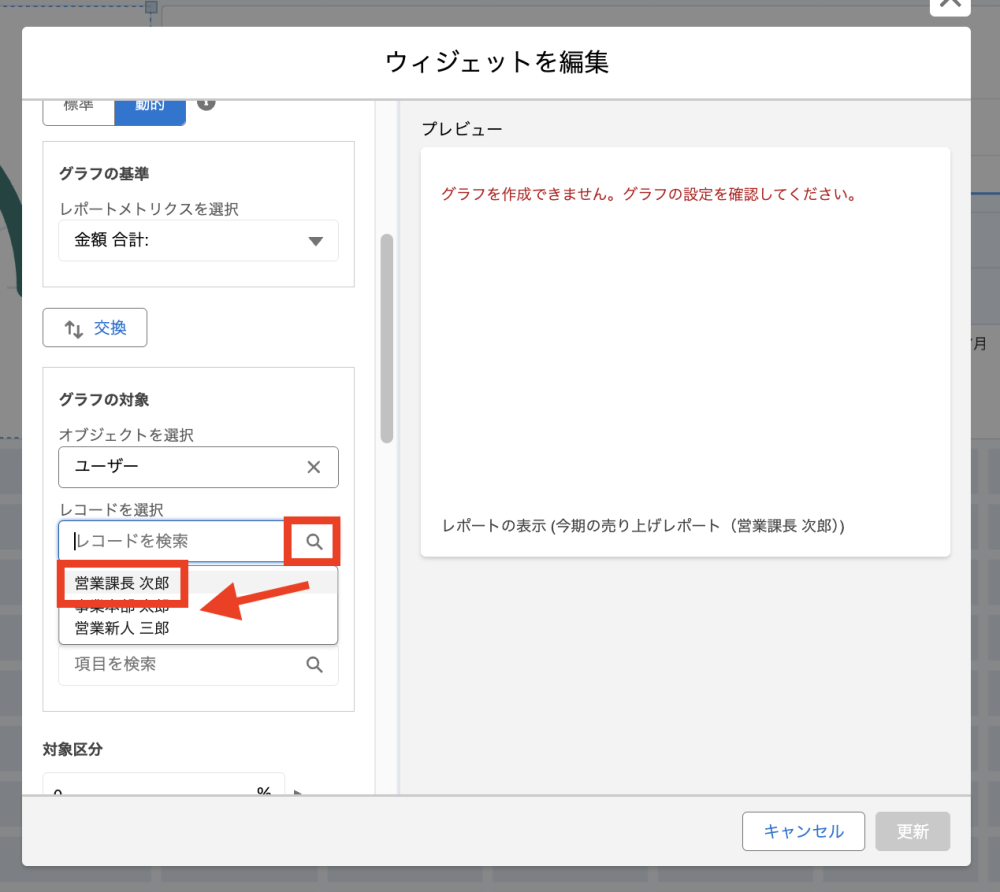Screen dimensions: 1000x892
Task: Click the キャンセル button
Action: (803, 831)
